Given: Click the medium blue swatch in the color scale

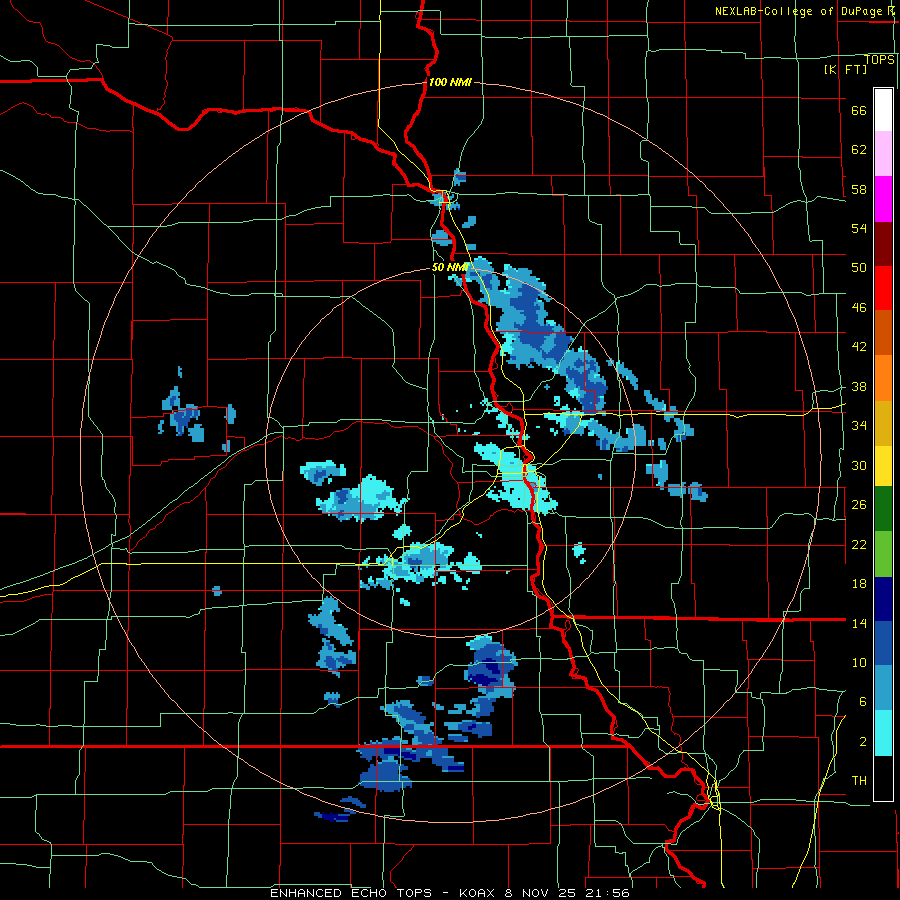Looking at the screenshot, I should coord(883,643).
